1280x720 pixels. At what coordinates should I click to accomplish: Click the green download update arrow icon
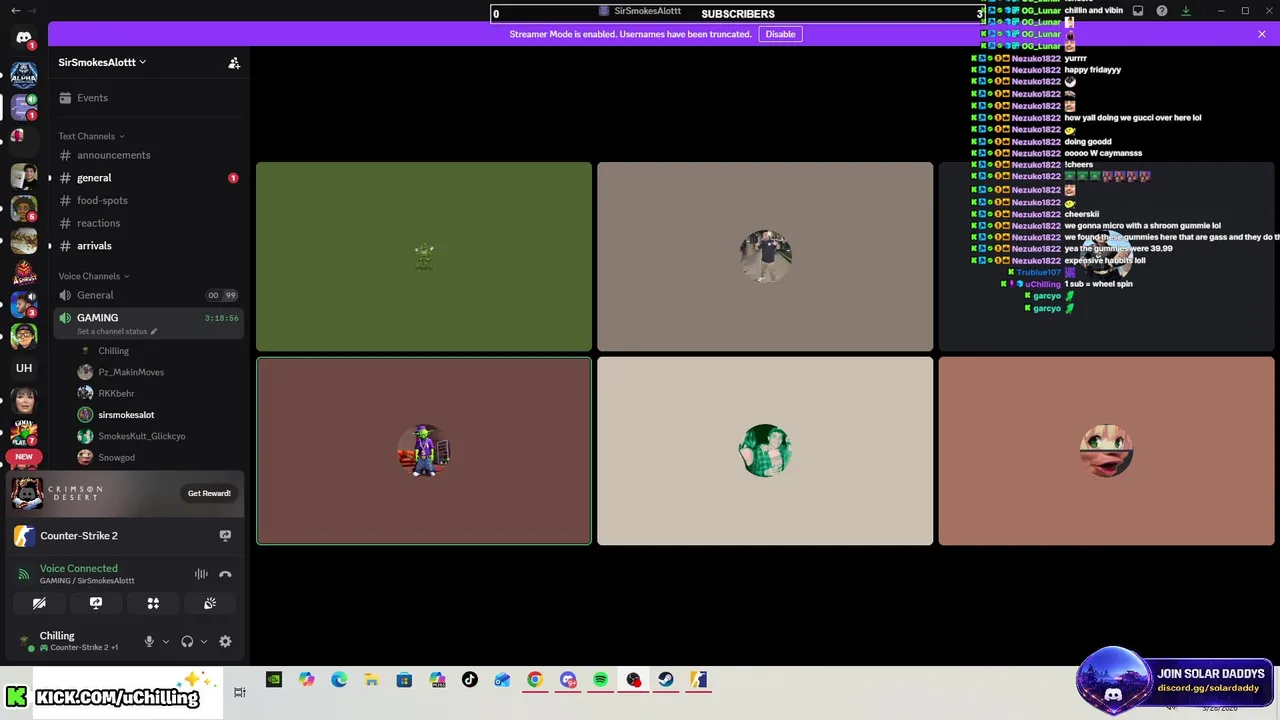tap(1186, 11)
